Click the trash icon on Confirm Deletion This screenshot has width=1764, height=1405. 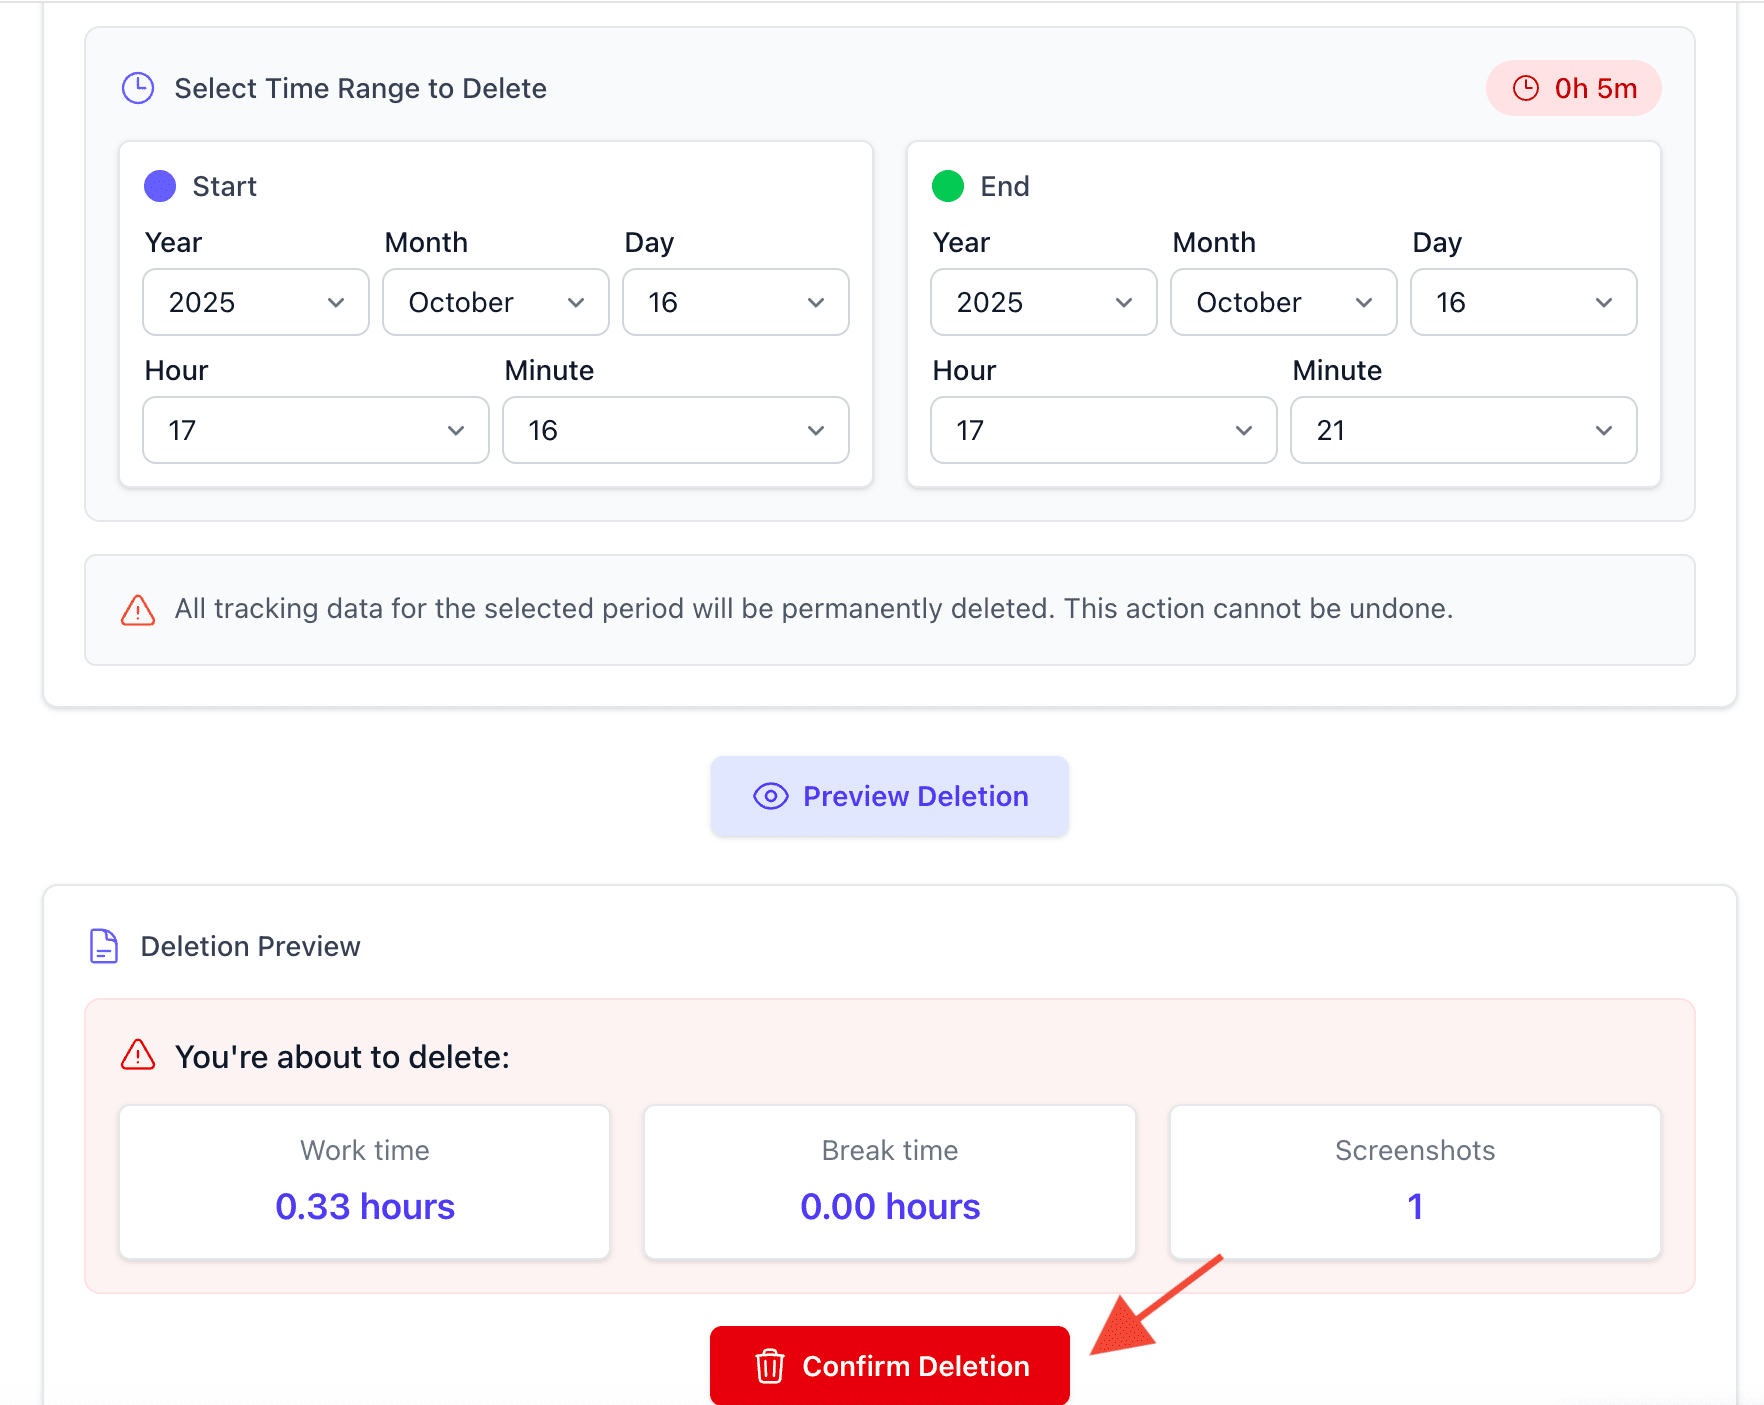click(x=769, y=1365)
